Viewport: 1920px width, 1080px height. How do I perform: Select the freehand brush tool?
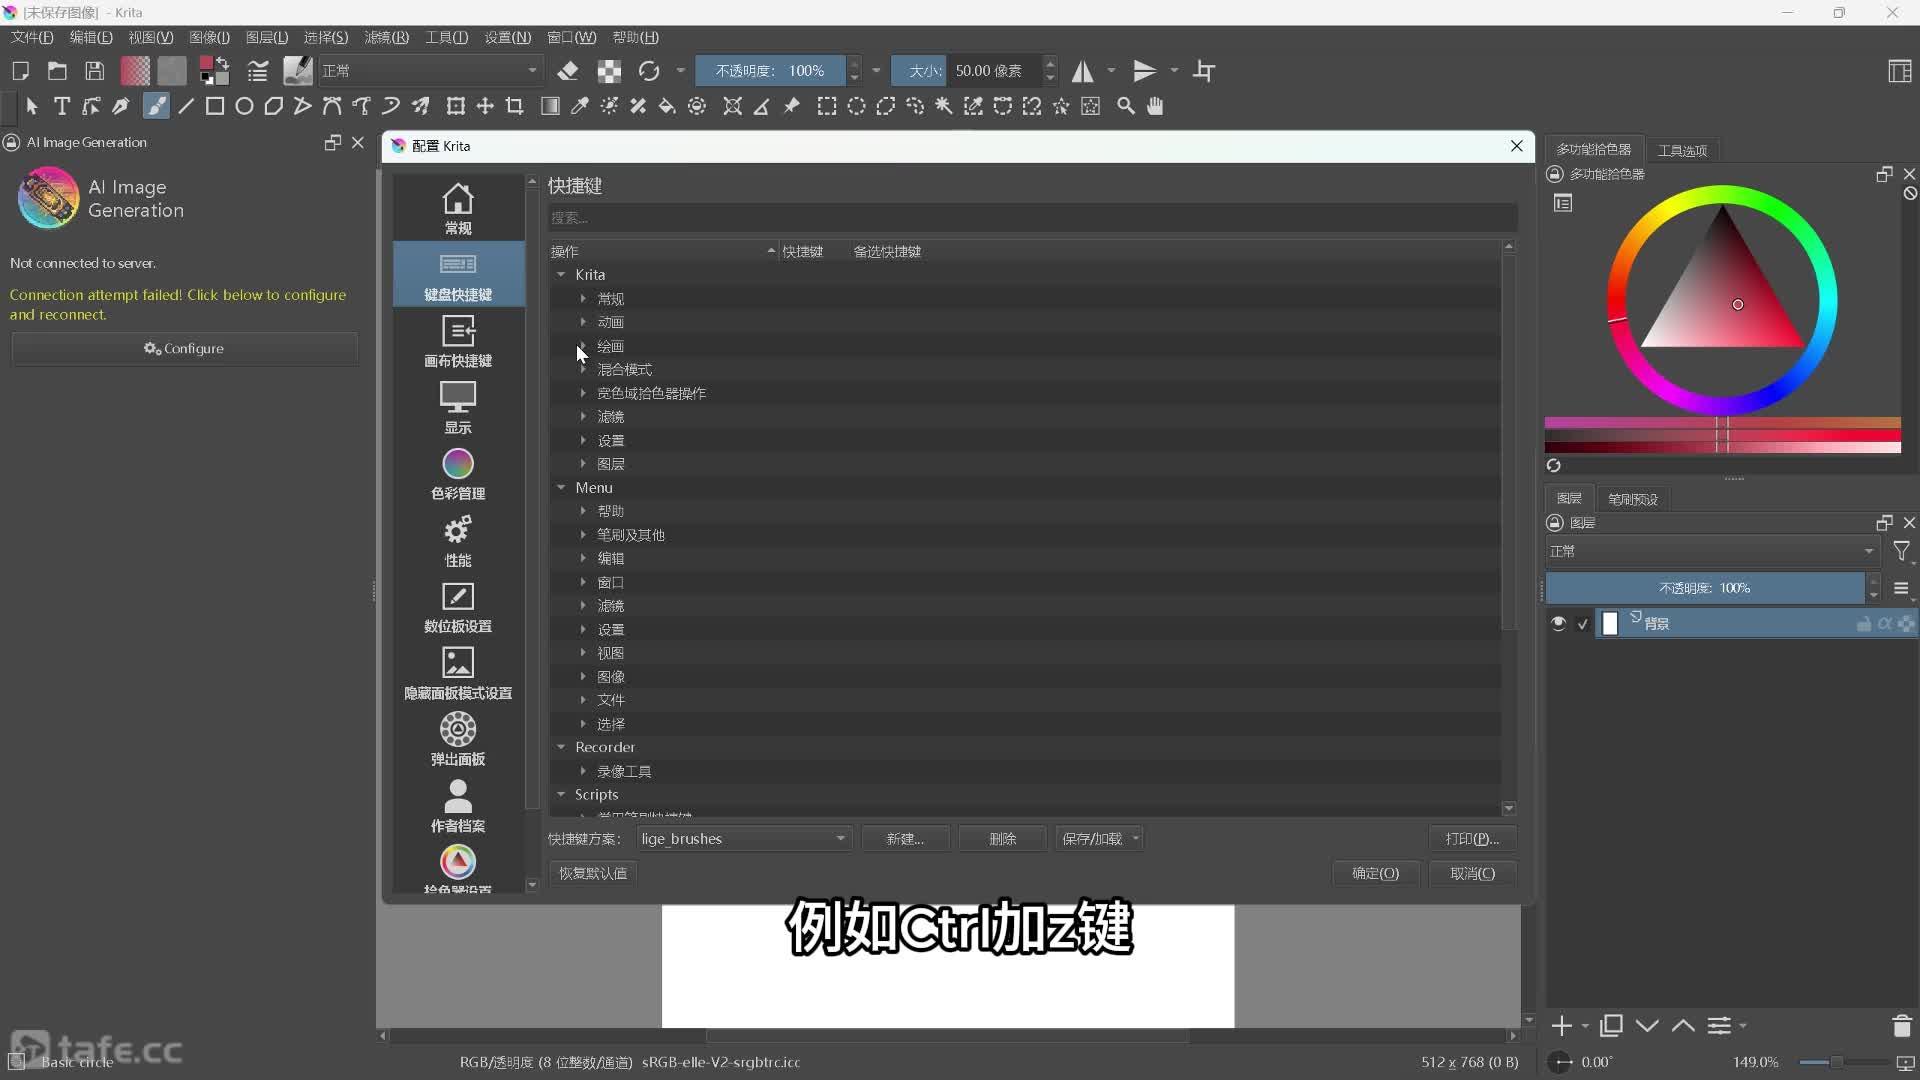click(x=156, y=106)
